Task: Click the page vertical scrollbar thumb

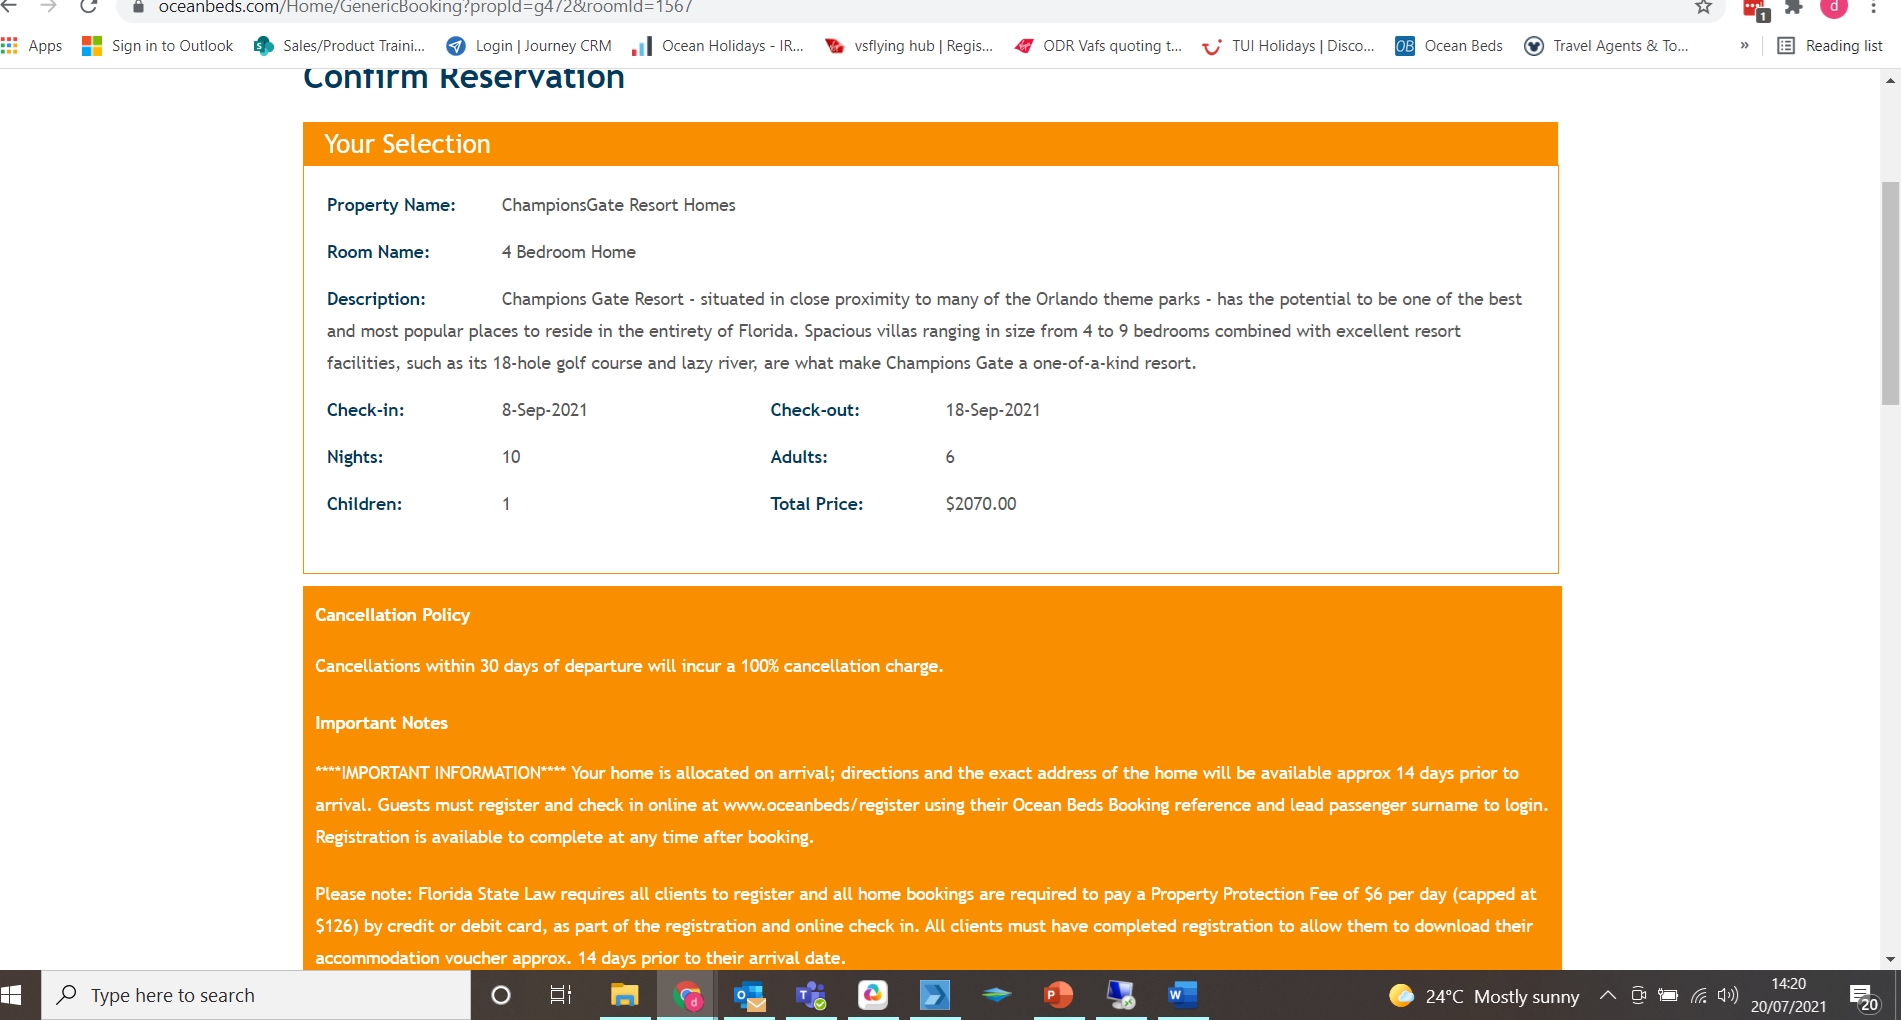Action: [x=1890, y=293]
